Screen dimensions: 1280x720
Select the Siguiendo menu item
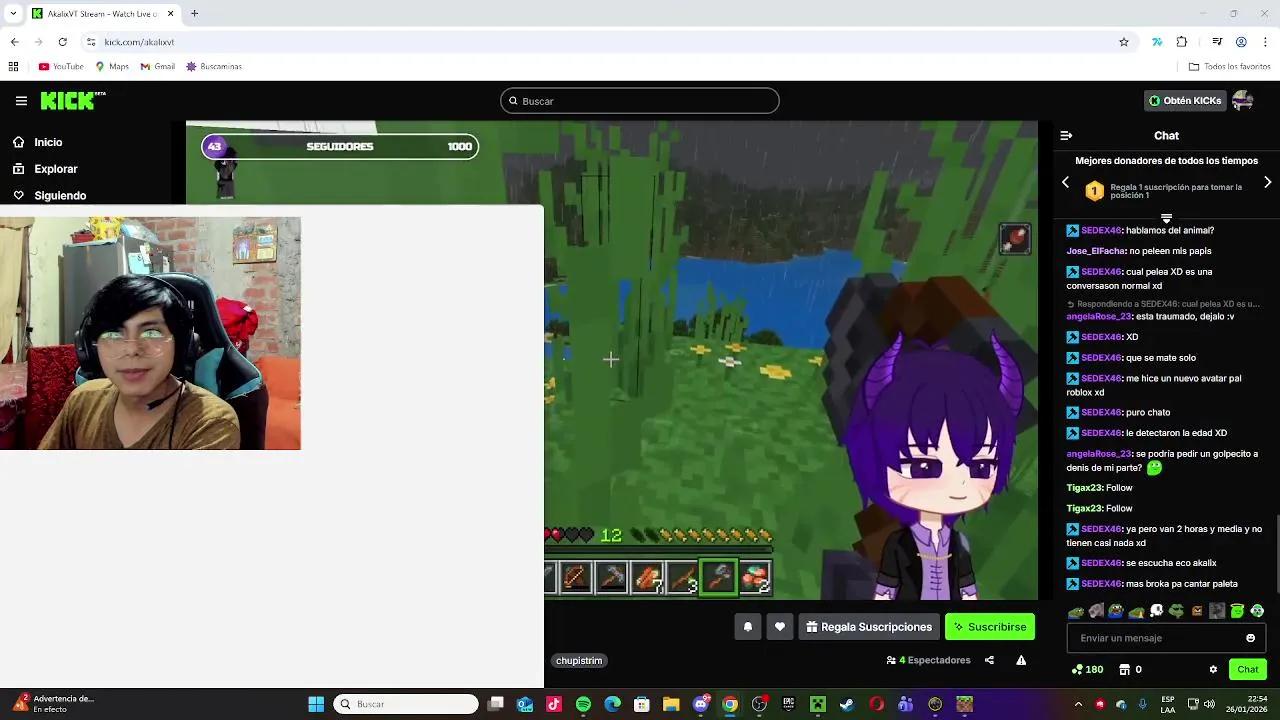(x=60, y=195)
